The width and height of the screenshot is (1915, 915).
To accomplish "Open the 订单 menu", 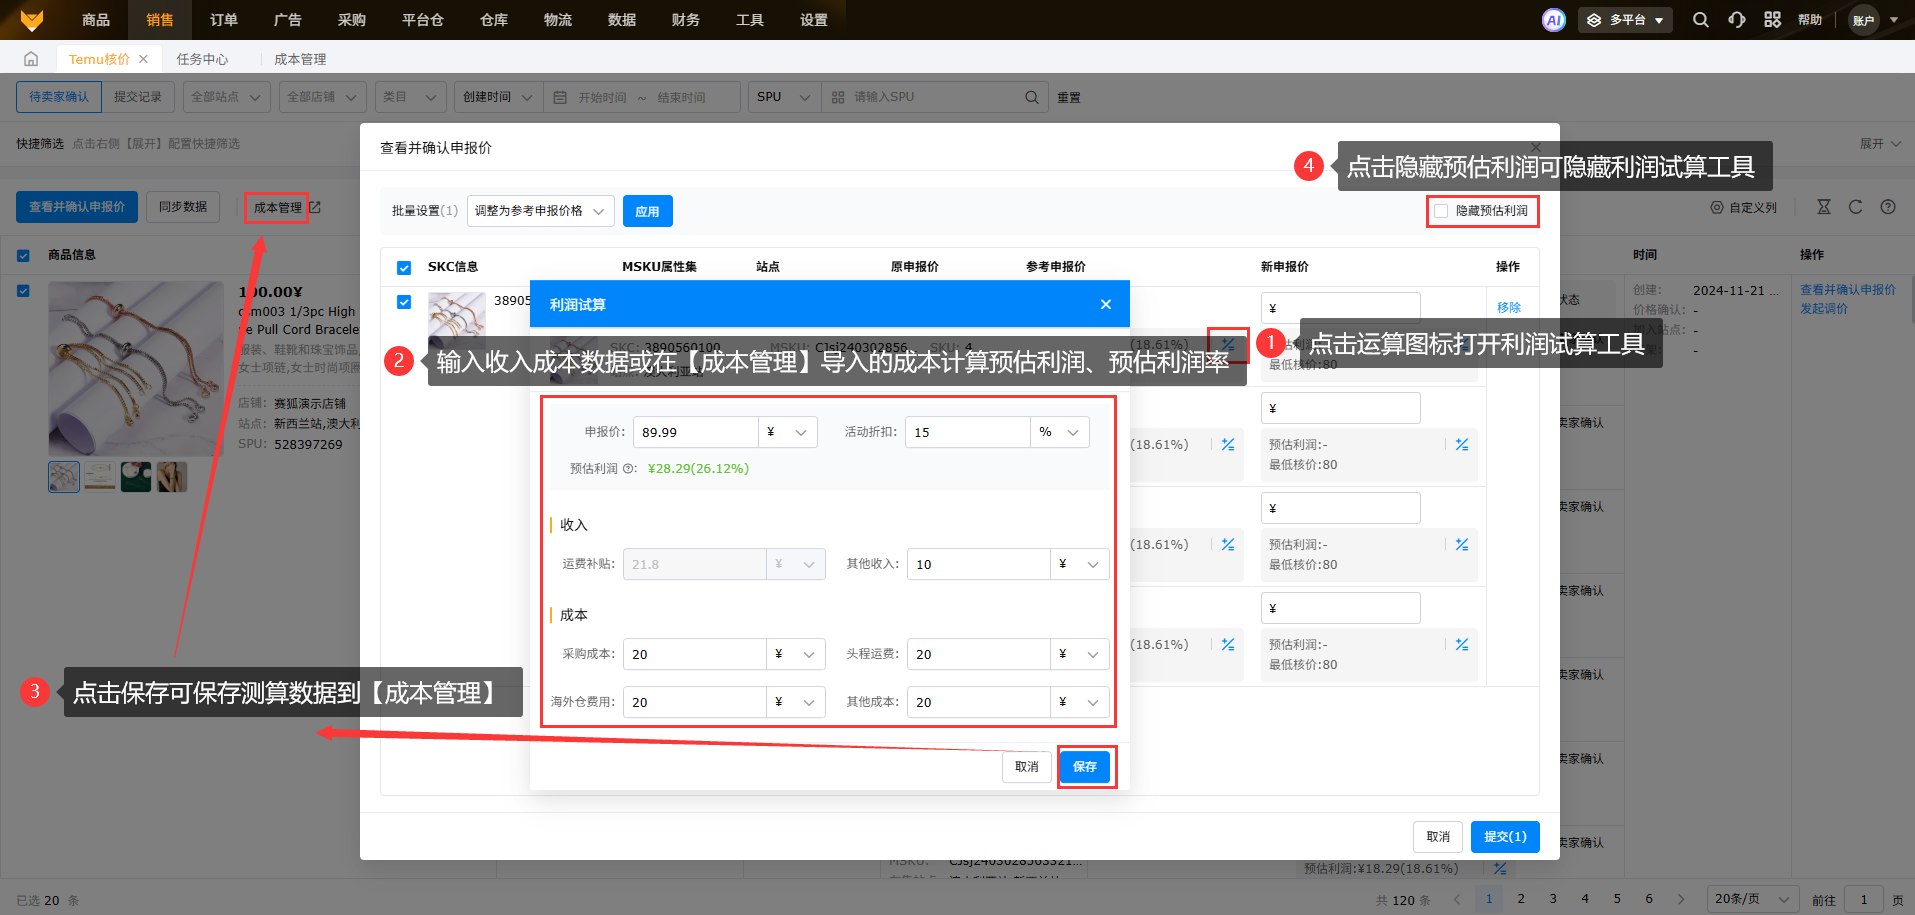I will [223, 20].
